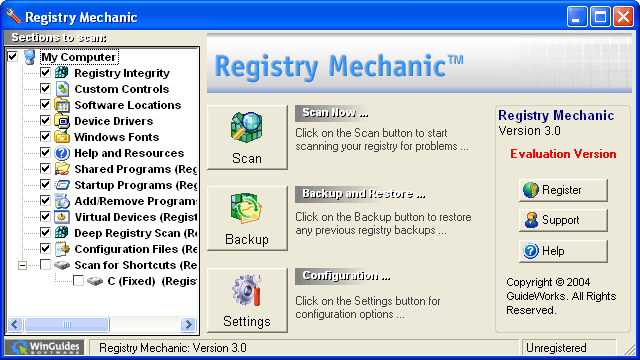Screen dimensions: 640x360
Task: Click the 'Sections to scan:' label
Action: click(59, 38)
